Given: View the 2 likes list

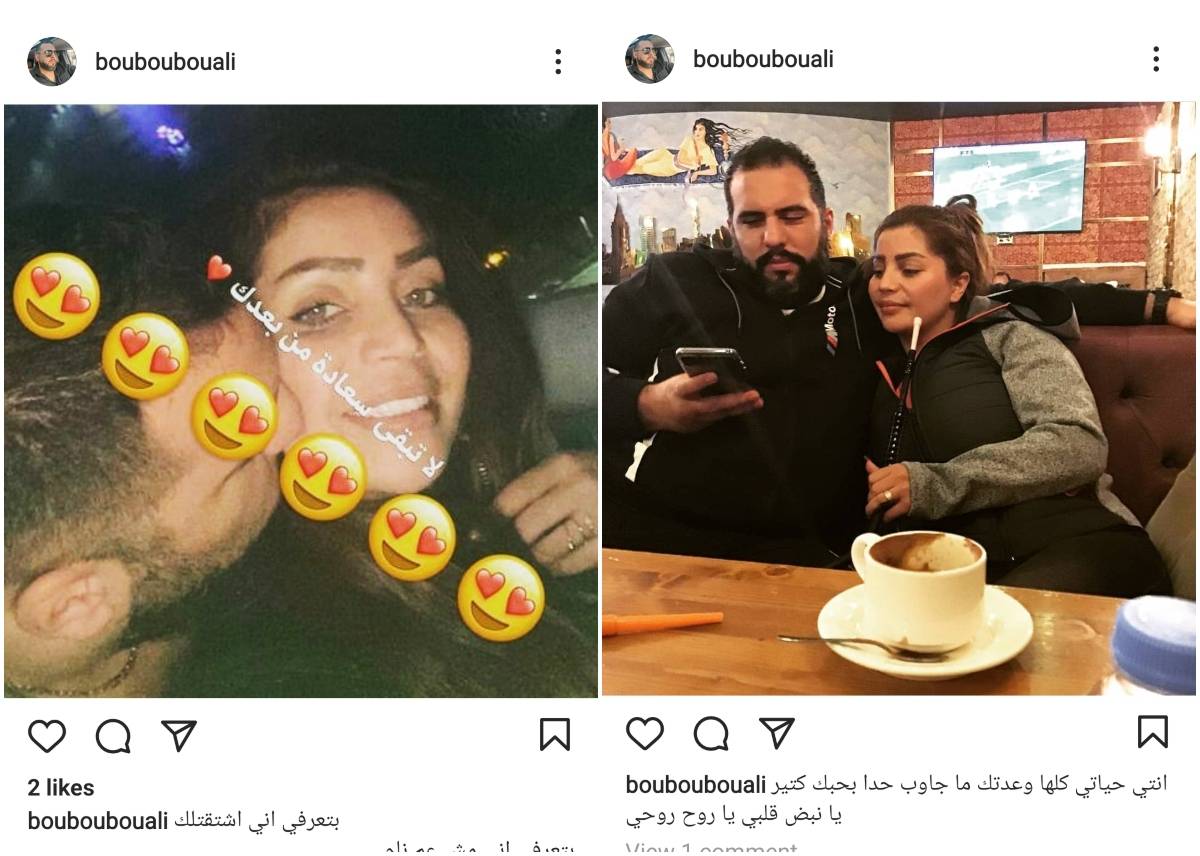Looking at the screenshot, I should click(x=61, y=788).
